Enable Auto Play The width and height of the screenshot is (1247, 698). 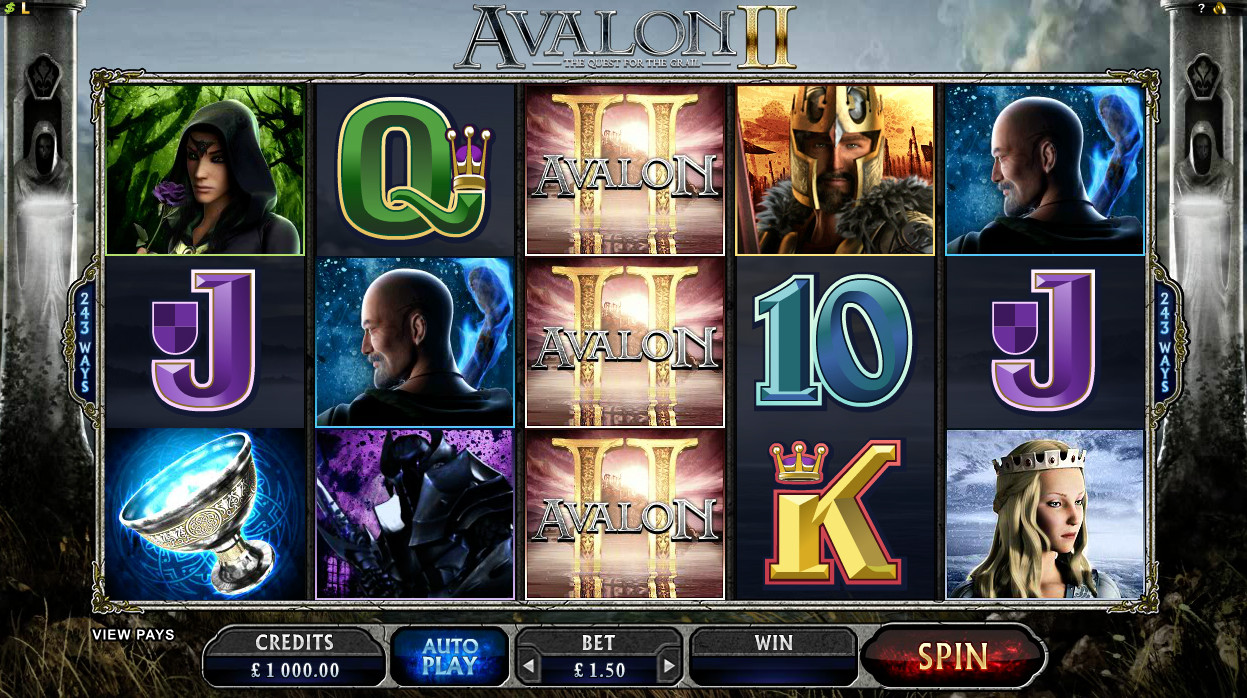point(449,657)
